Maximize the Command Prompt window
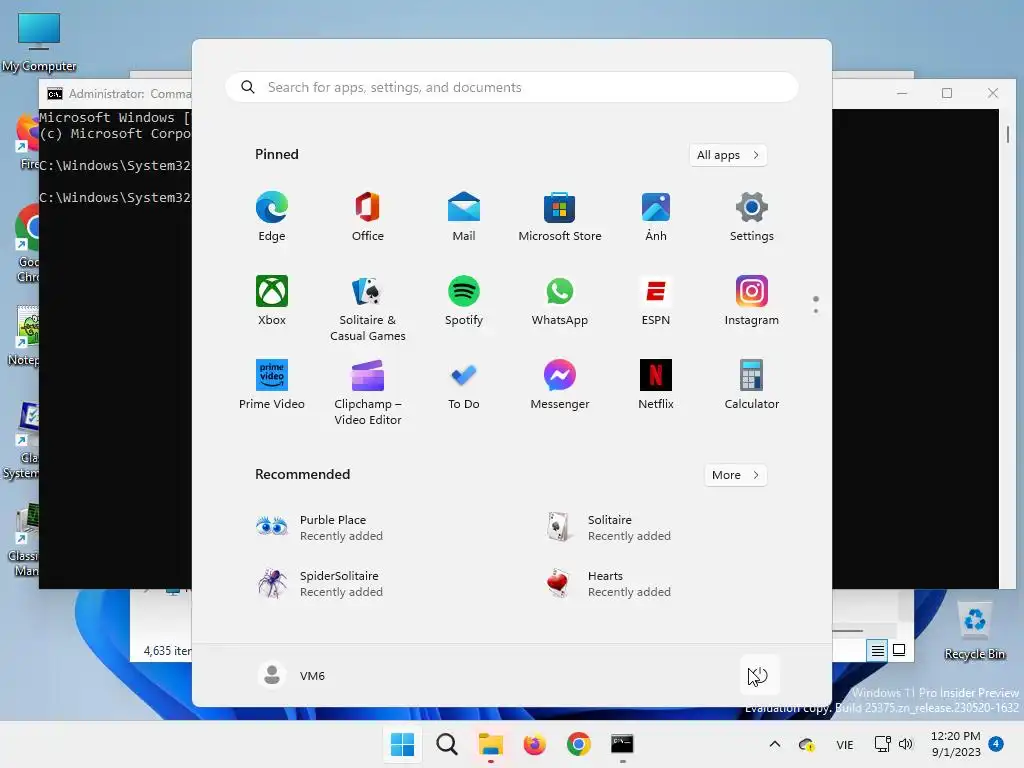Image resolution: width=1024 pixels, height=768 pixels. point(947,93)
